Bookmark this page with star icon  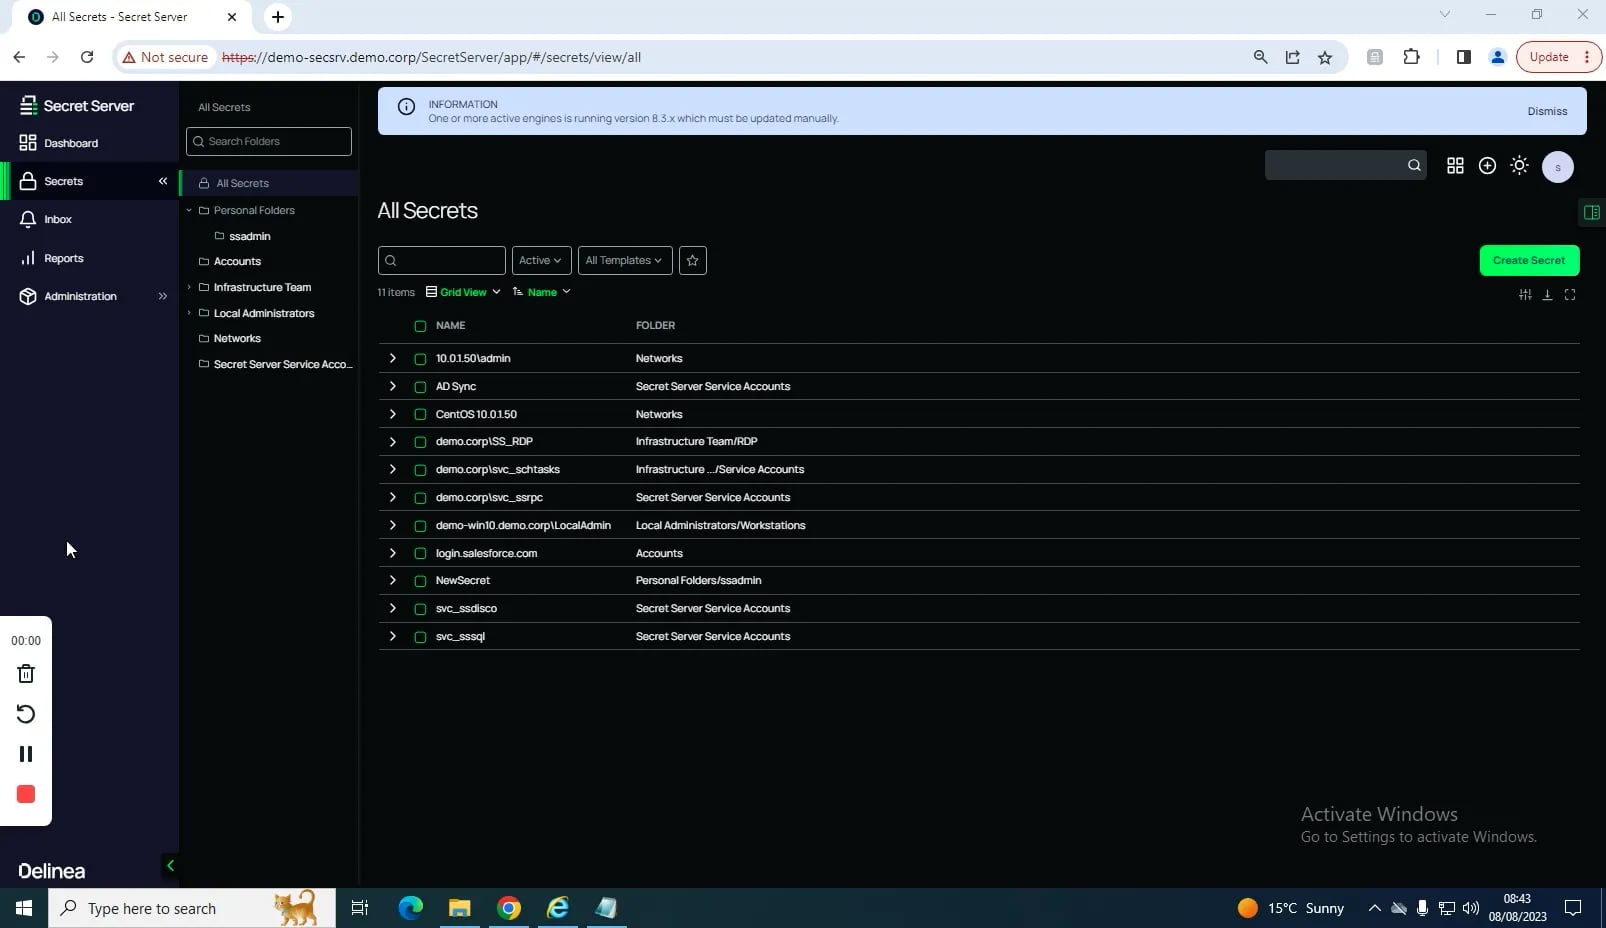(1325, 57)
